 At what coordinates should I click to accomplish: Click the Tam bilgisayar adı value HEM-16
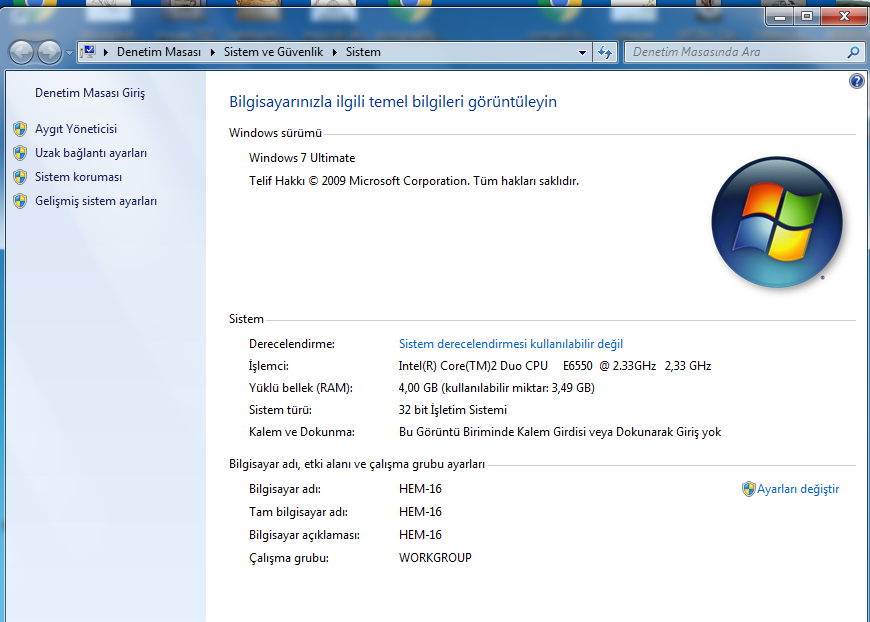tap(420, 512)
